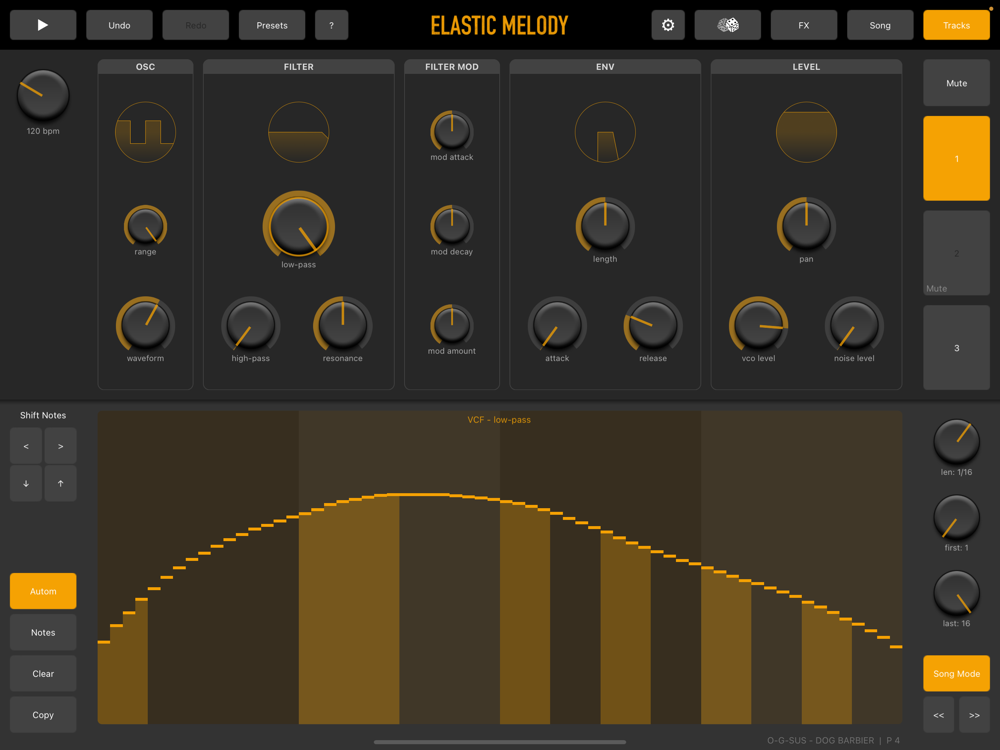The height and width of the screenshot is (750, 1000).
Task: Click the FILTER section header
Action: 298,66
